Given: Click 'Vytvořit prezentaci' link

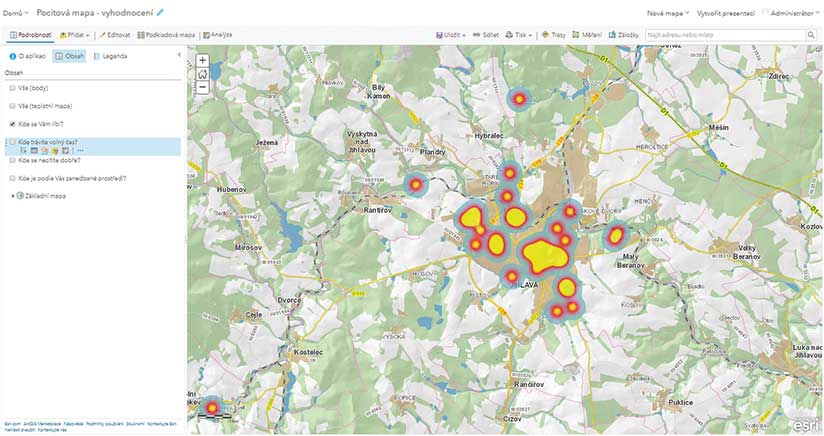Looking at the screenshot, I should 726,13.
